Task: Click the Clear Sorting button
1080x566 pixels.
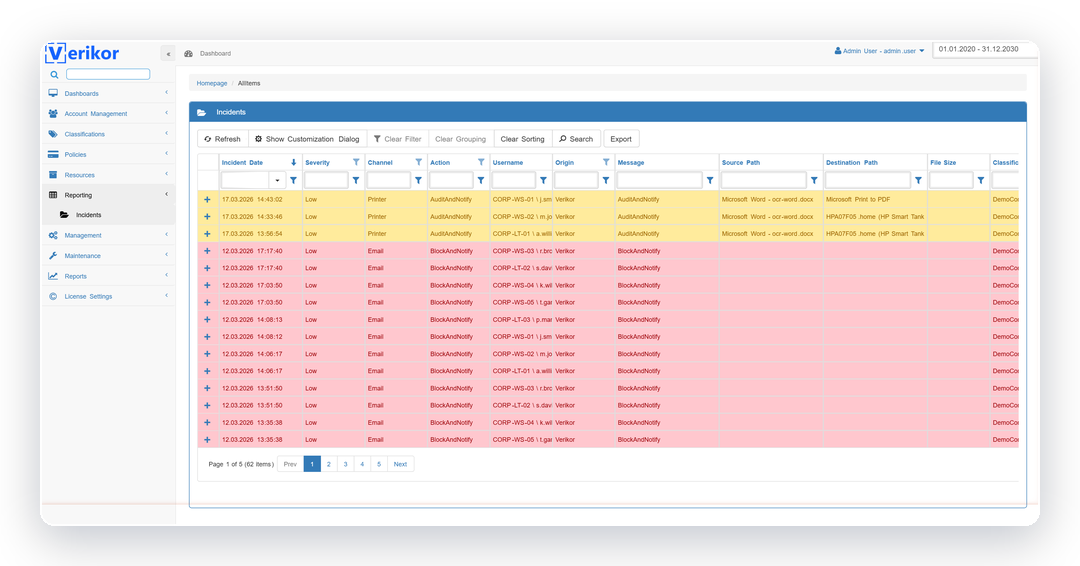Action: tap(522, 139)
